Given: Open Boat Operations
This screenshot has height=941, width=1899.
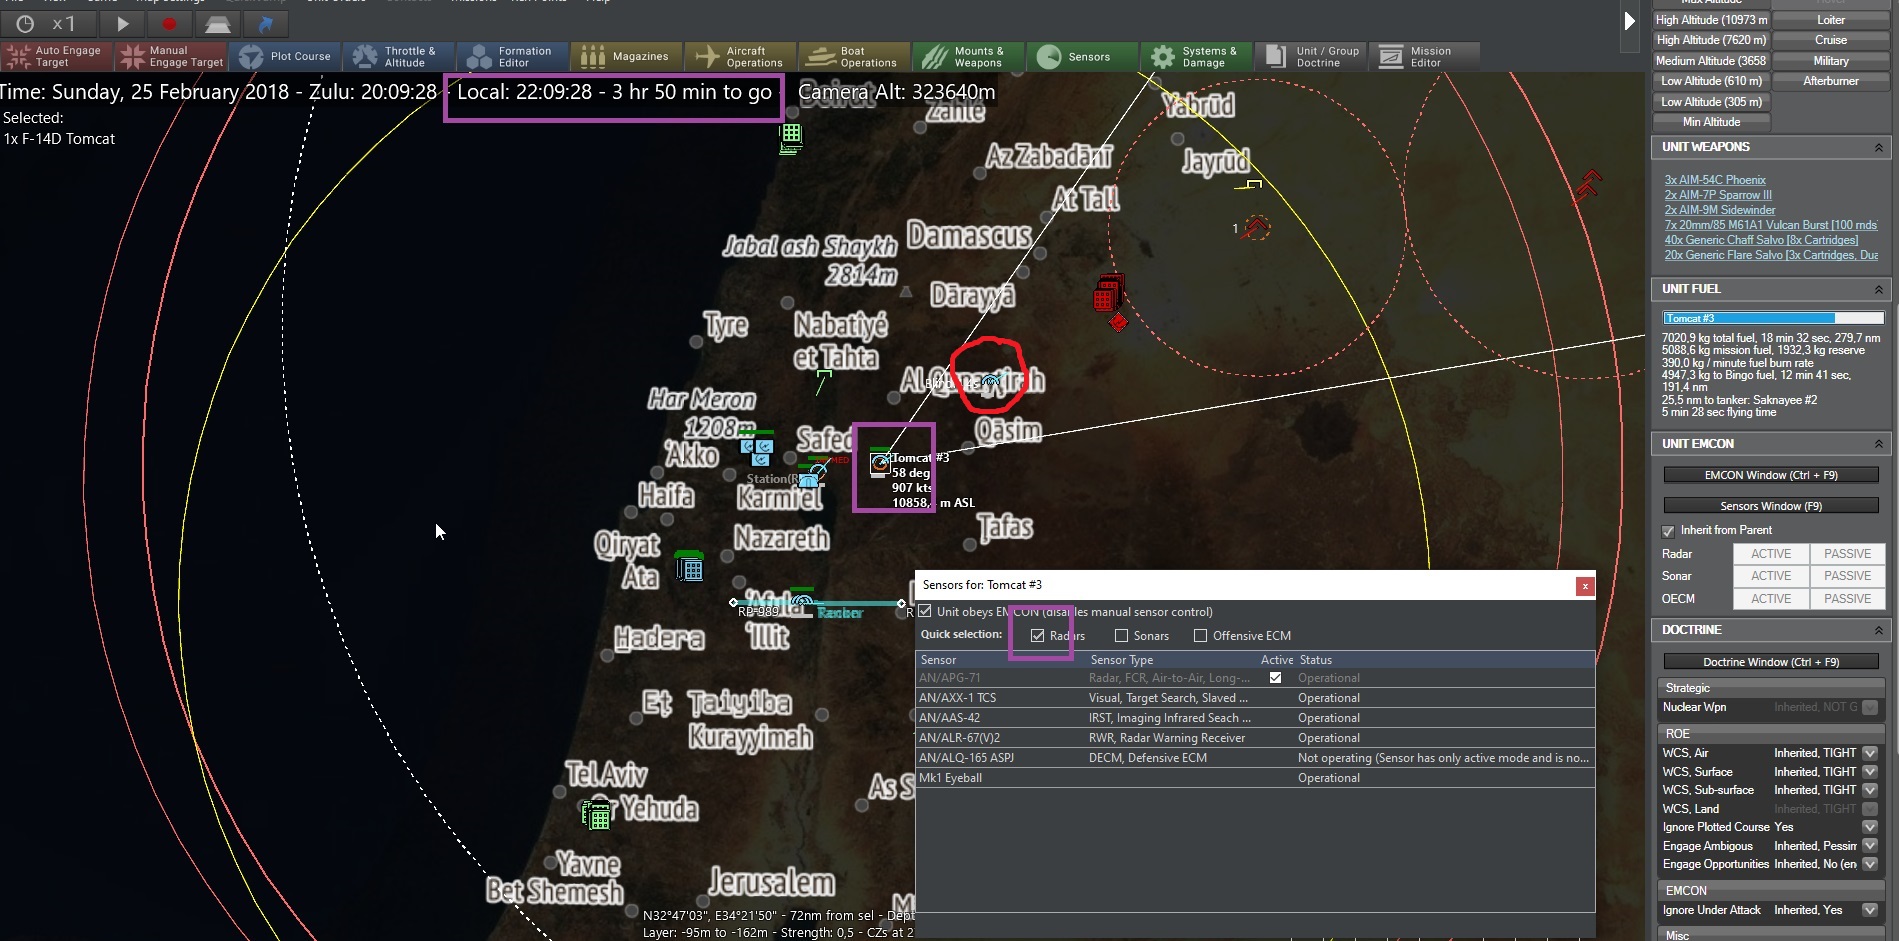Looking at the screenshot, I should [x=855, y=57].
